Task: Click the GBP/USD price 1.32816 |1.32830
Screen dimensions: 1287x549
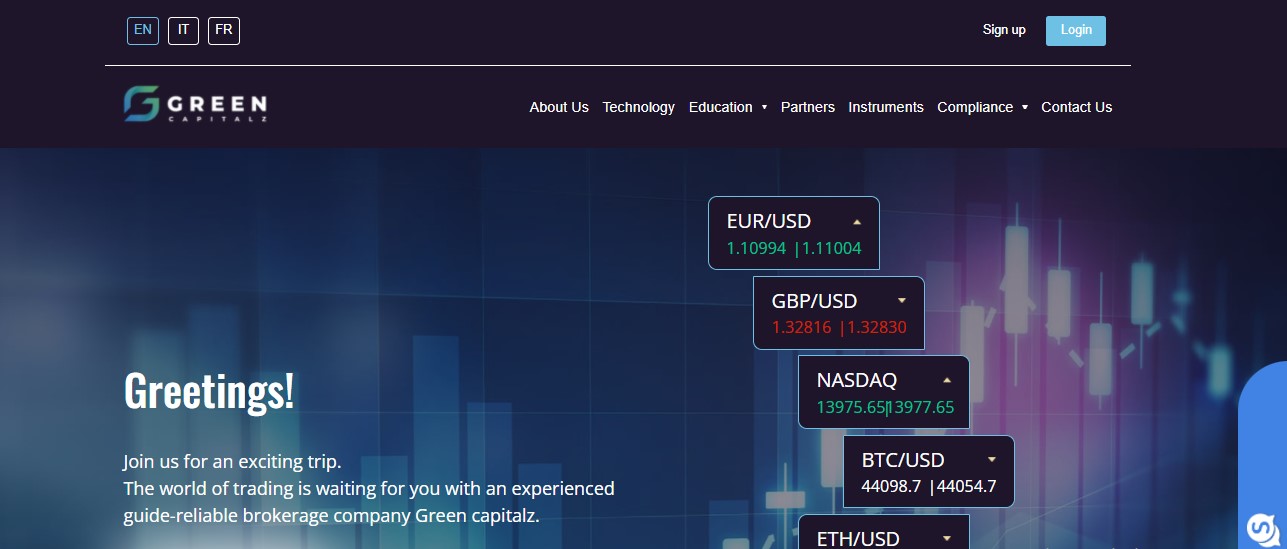Action: [x=839, y=328]
